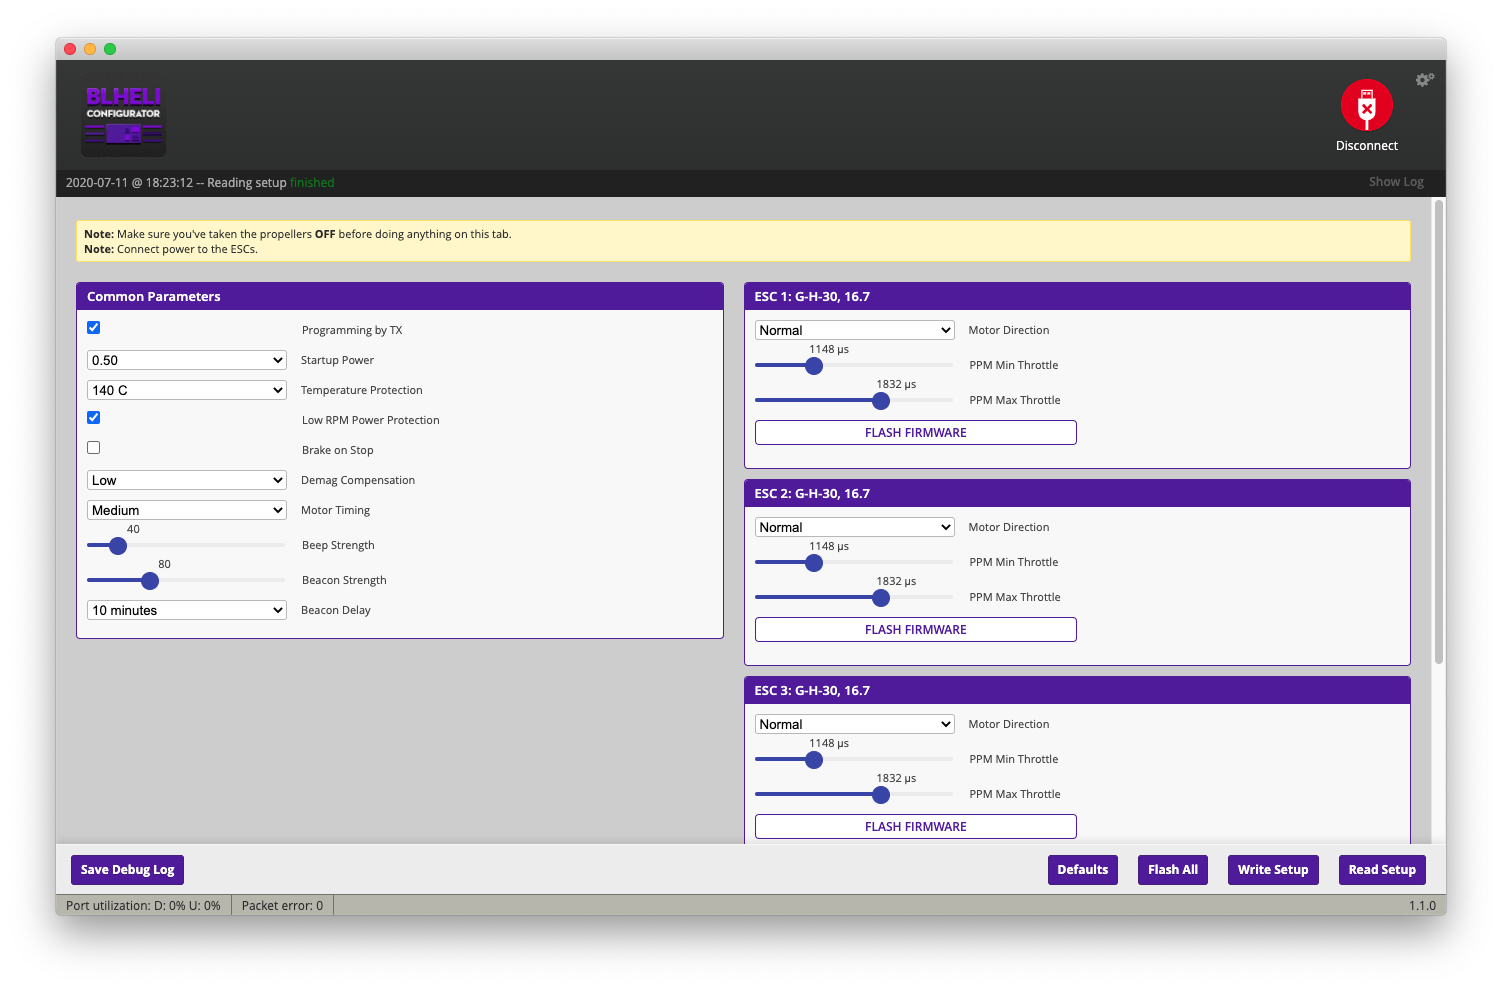Flash firmware for ESC 1
Viewport: 1502px width, 989px height.
click(x=915, y=433)
